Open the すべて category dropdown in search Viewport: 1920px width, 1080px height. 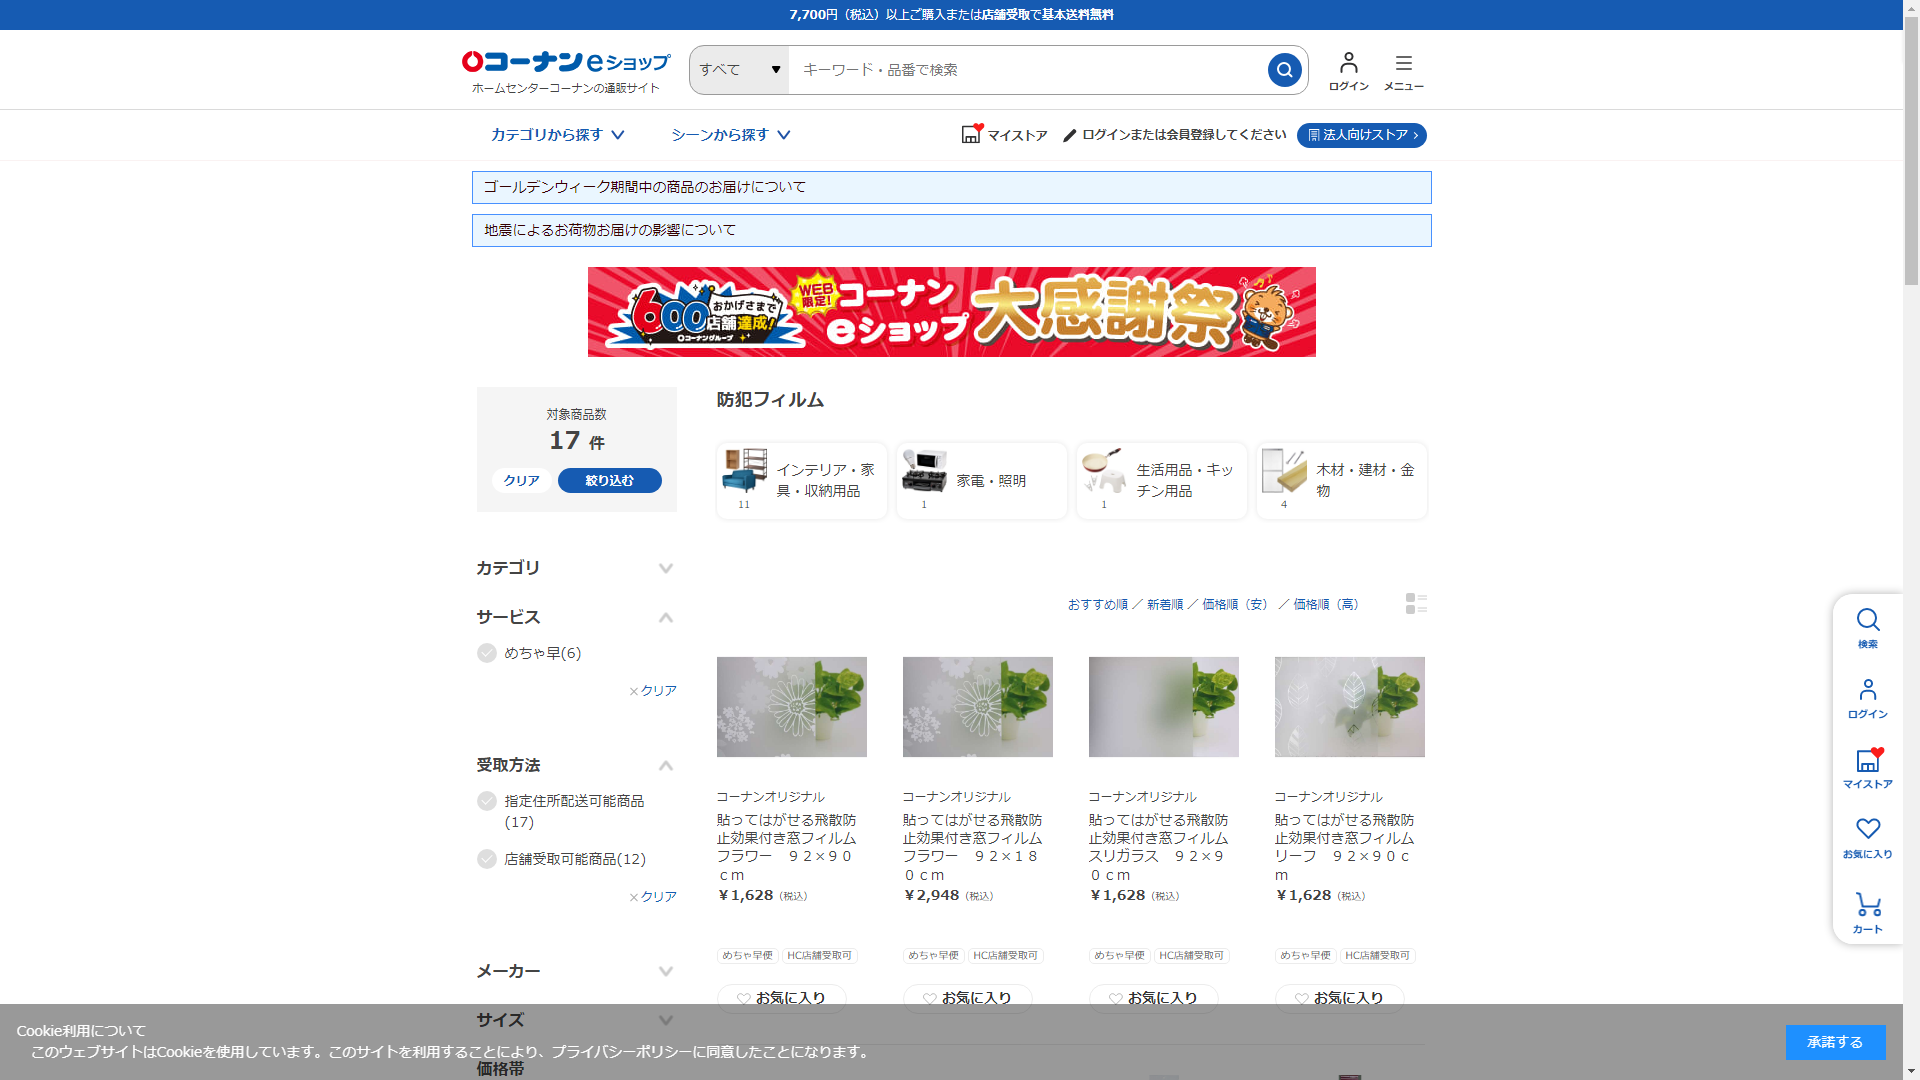[x=739, y=70]
